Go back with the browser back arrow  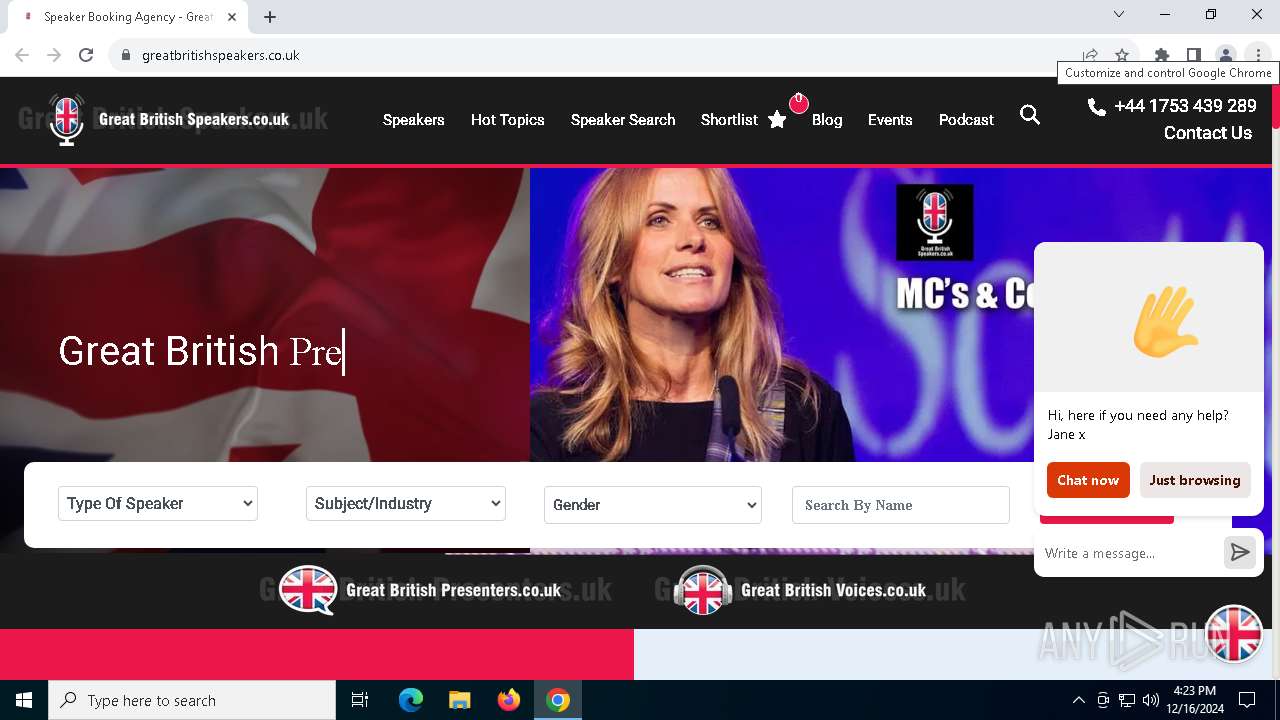pyautogui.click(x=22, y=55)
